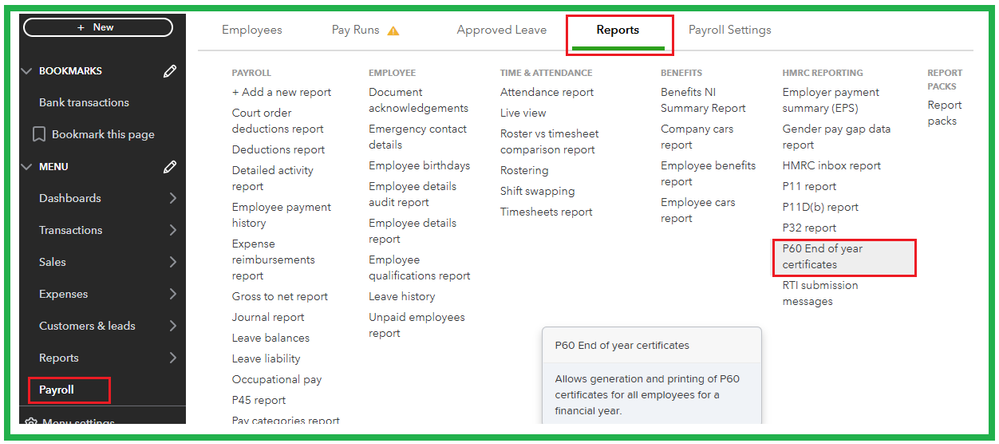The height and width of the screenshot is (444, 999).
Task: Expand the Customers & leads submenu arrow
Action: pyautogui.click(x=173, y=326)
